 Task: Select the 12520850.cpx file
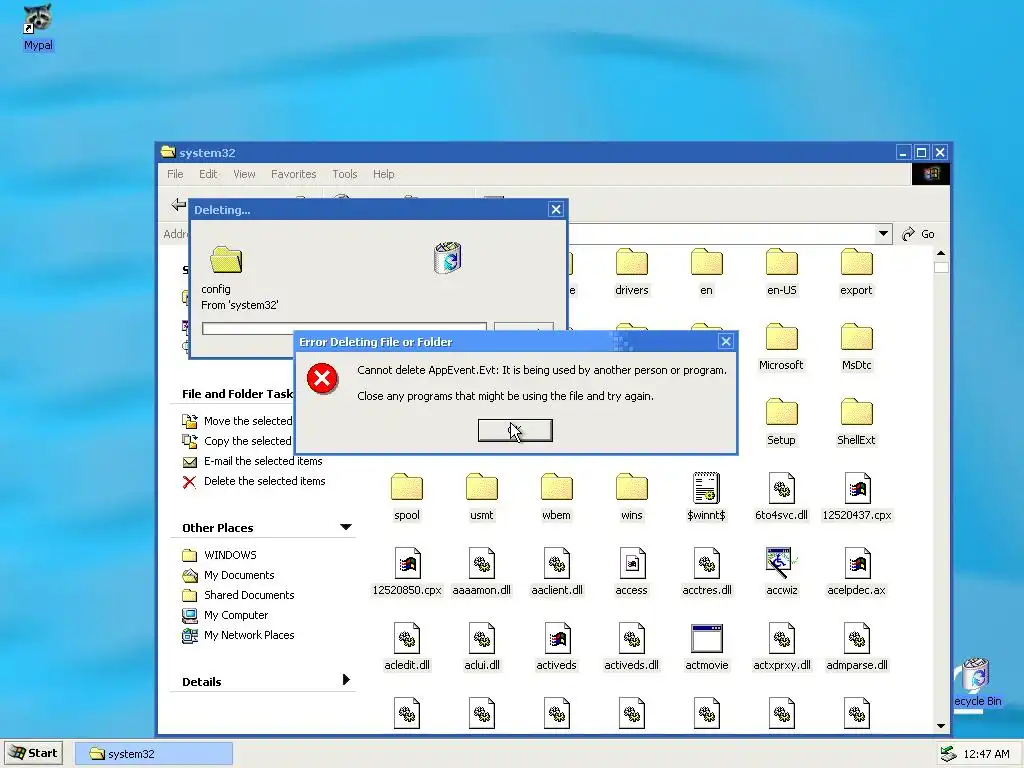(x=407, y=573)
